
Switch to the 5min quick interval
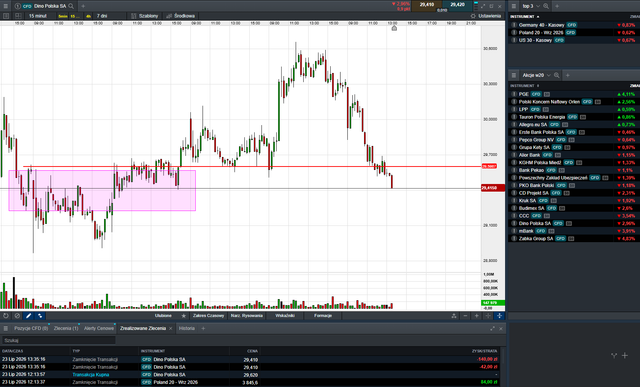point(62,16)
